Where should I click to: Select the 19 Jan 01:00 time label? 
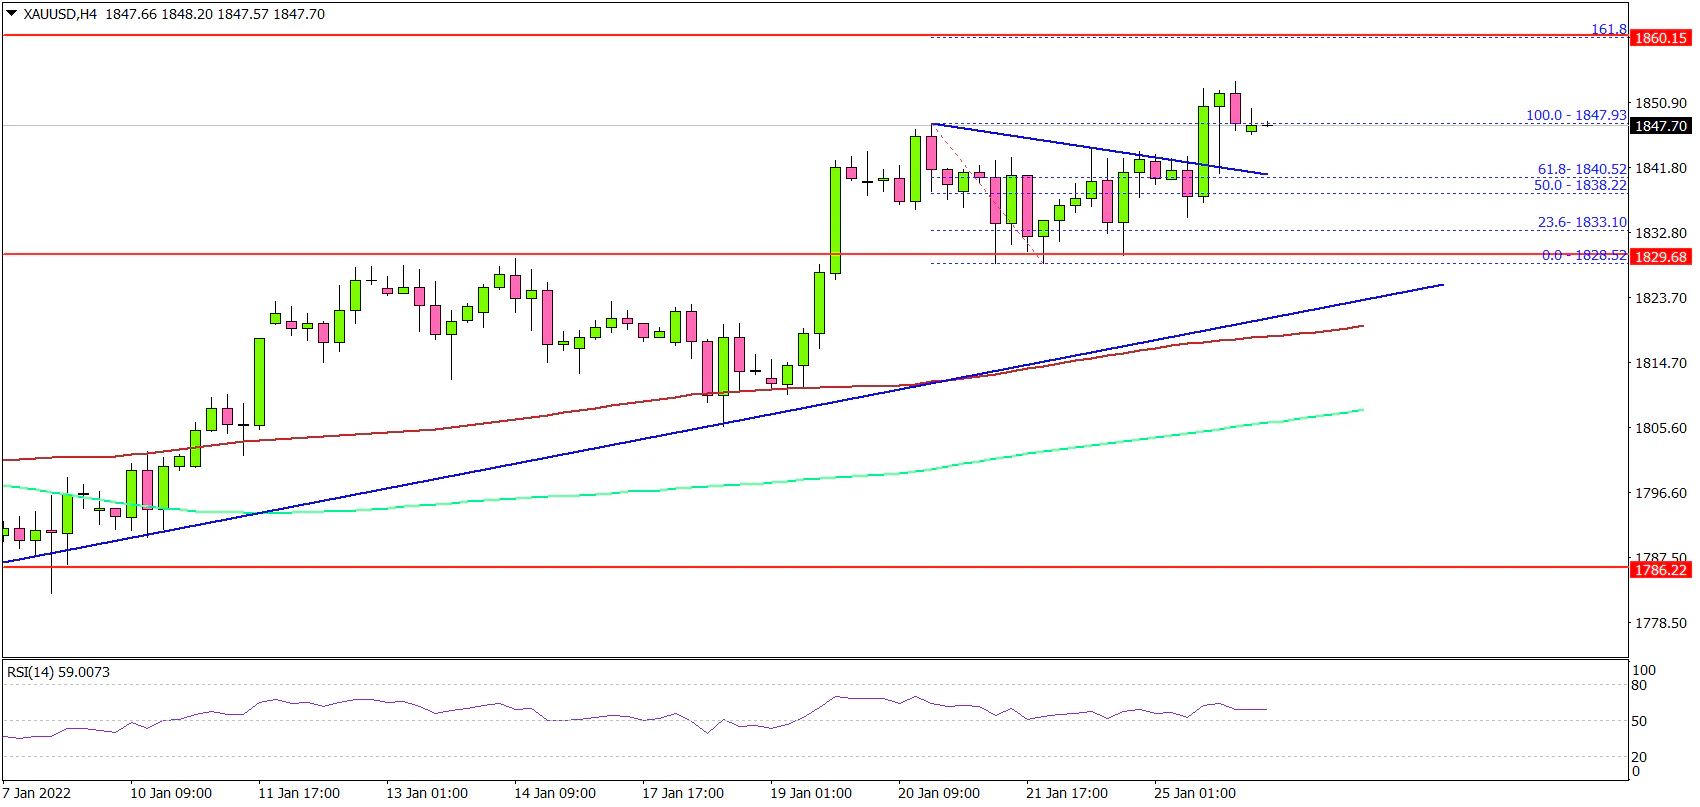811,793
